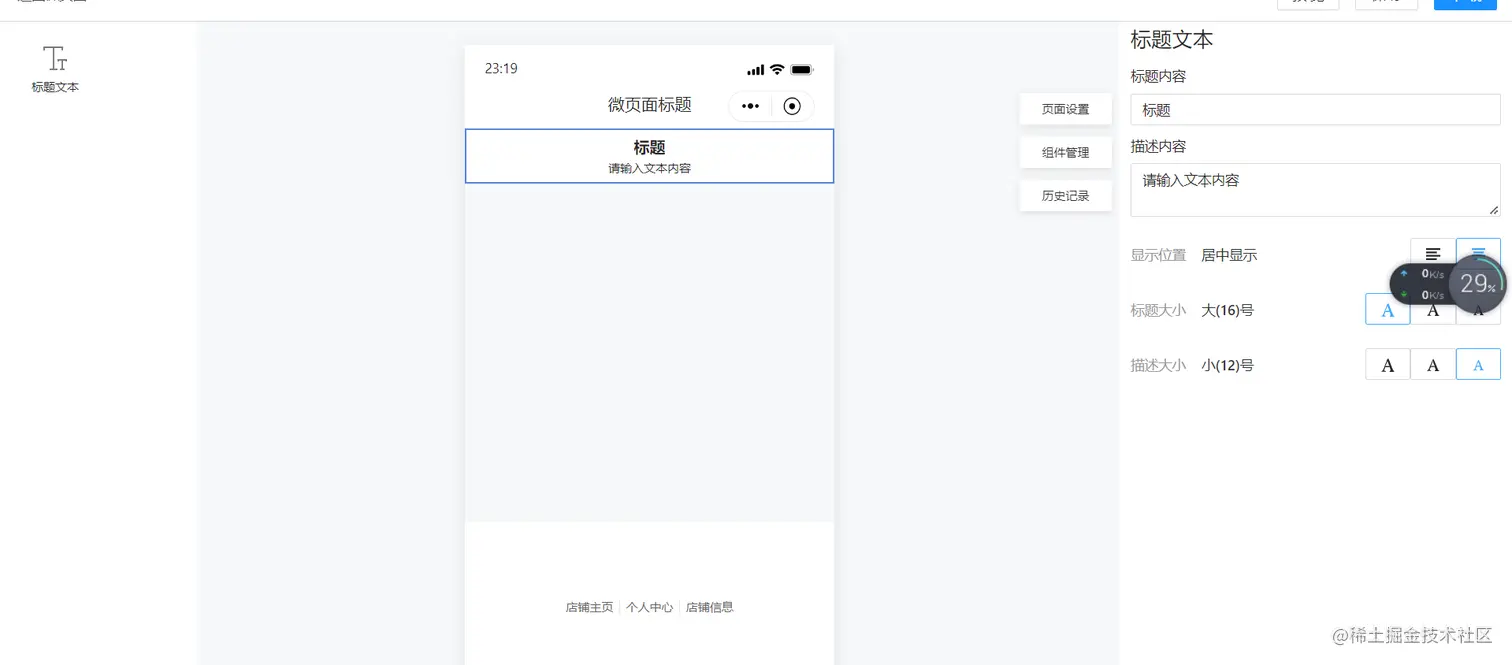Screen dimensions: 1512x665
Task: Set display position to center-aligned
Action: point(1478,253)
